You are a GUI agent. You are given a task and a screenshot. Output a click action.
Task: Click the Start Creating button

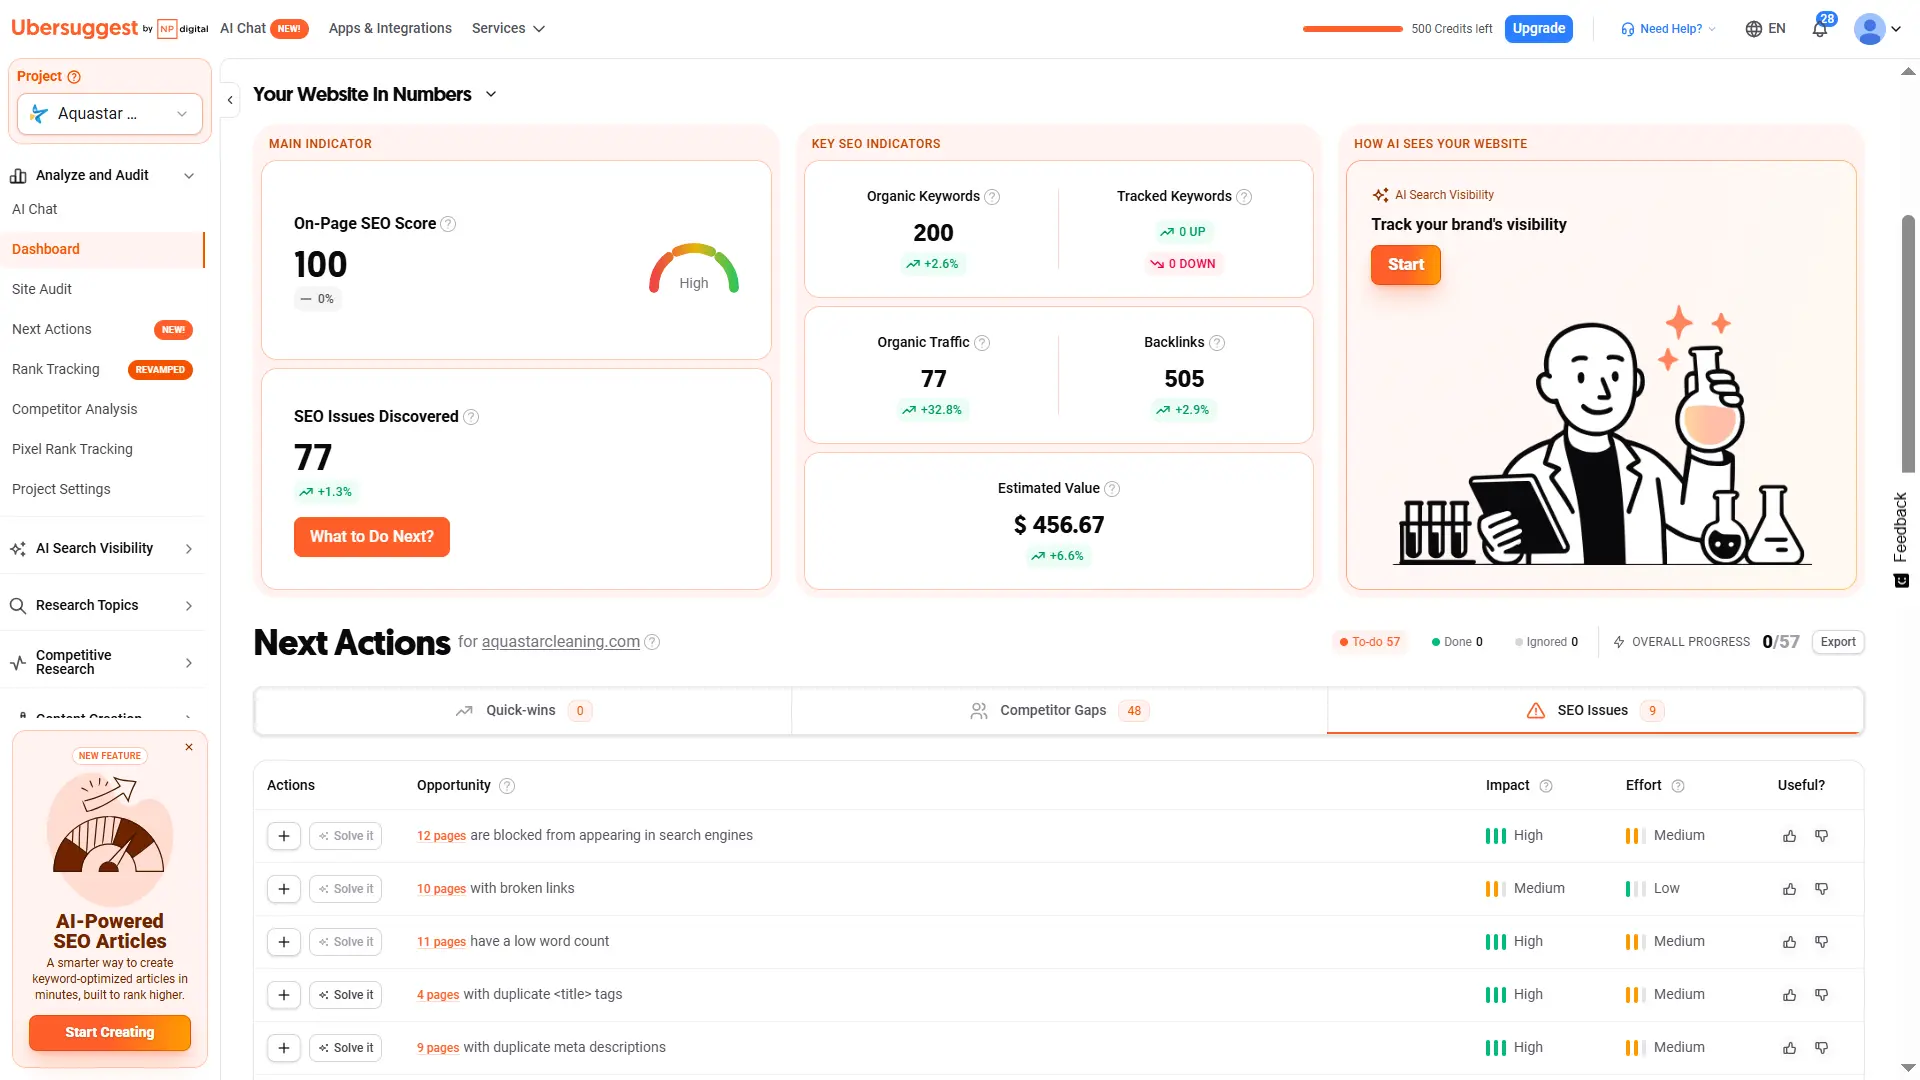tap(110, 1033)
